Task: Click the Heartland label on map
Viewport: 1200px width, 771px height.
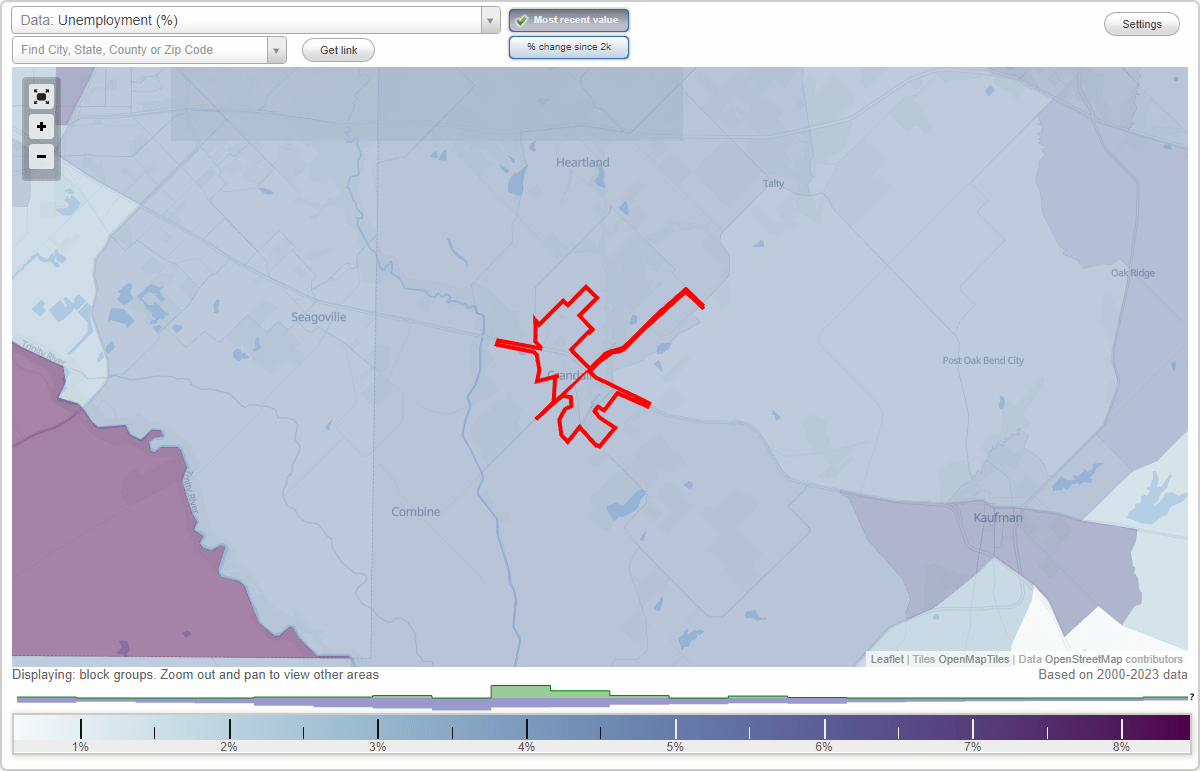Action: pyautogui.click(x=583, y=162)
